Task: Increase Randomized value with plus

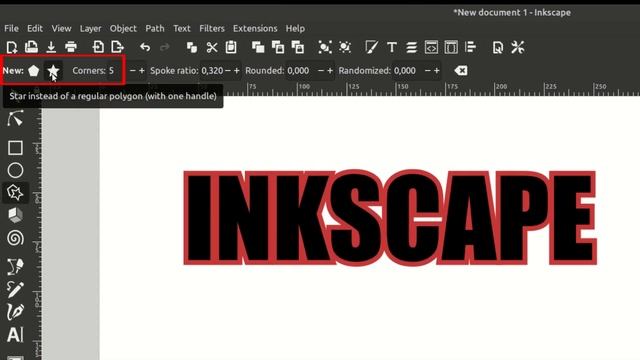Action: 437,71
